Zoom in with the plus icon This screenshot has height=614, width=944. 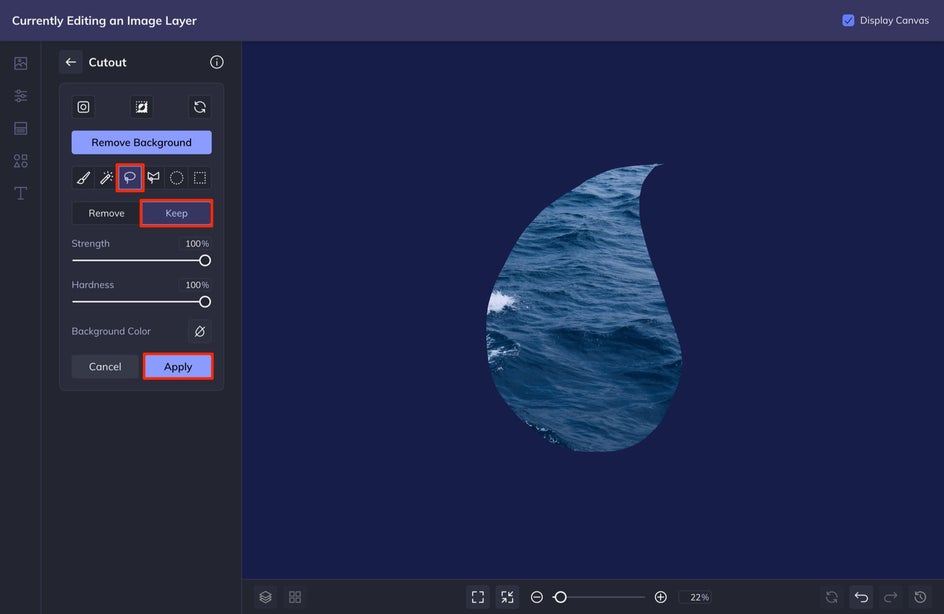tap(660, 597)
